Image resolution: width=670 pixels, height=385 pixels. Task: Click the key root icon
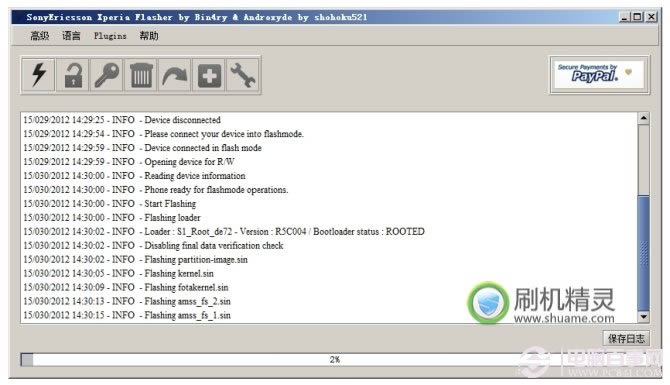(x=107, y=75)
